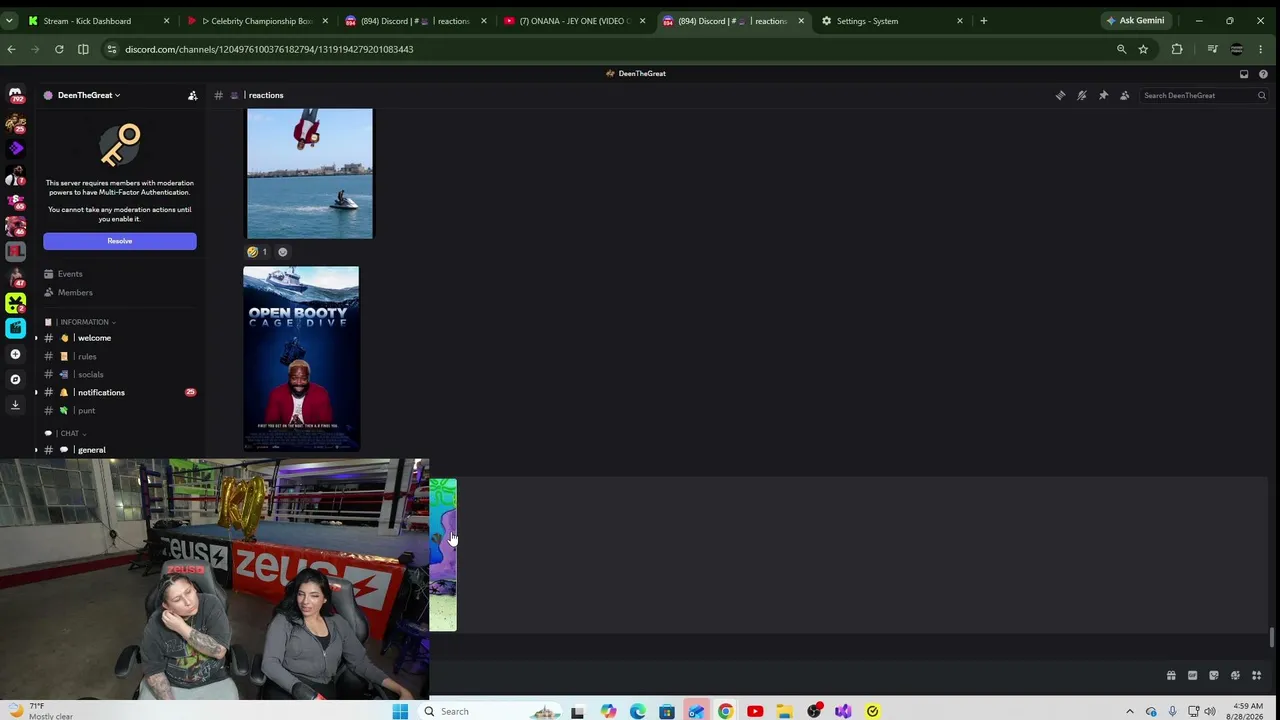The height and width of the screenshot is (720, 1280).
Task: Click the invite people icon beside DeenTheGreat
Action: (x=193, y=95)
